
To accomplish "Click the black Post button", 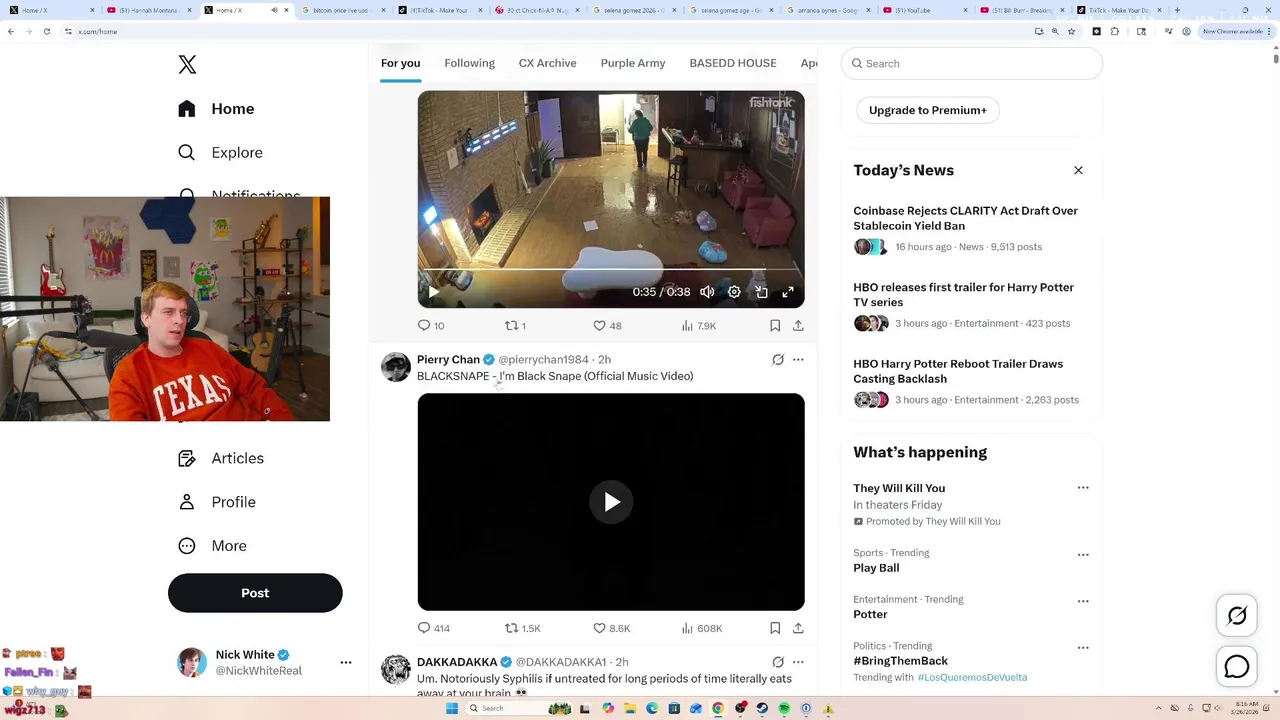I will (255, 593).
